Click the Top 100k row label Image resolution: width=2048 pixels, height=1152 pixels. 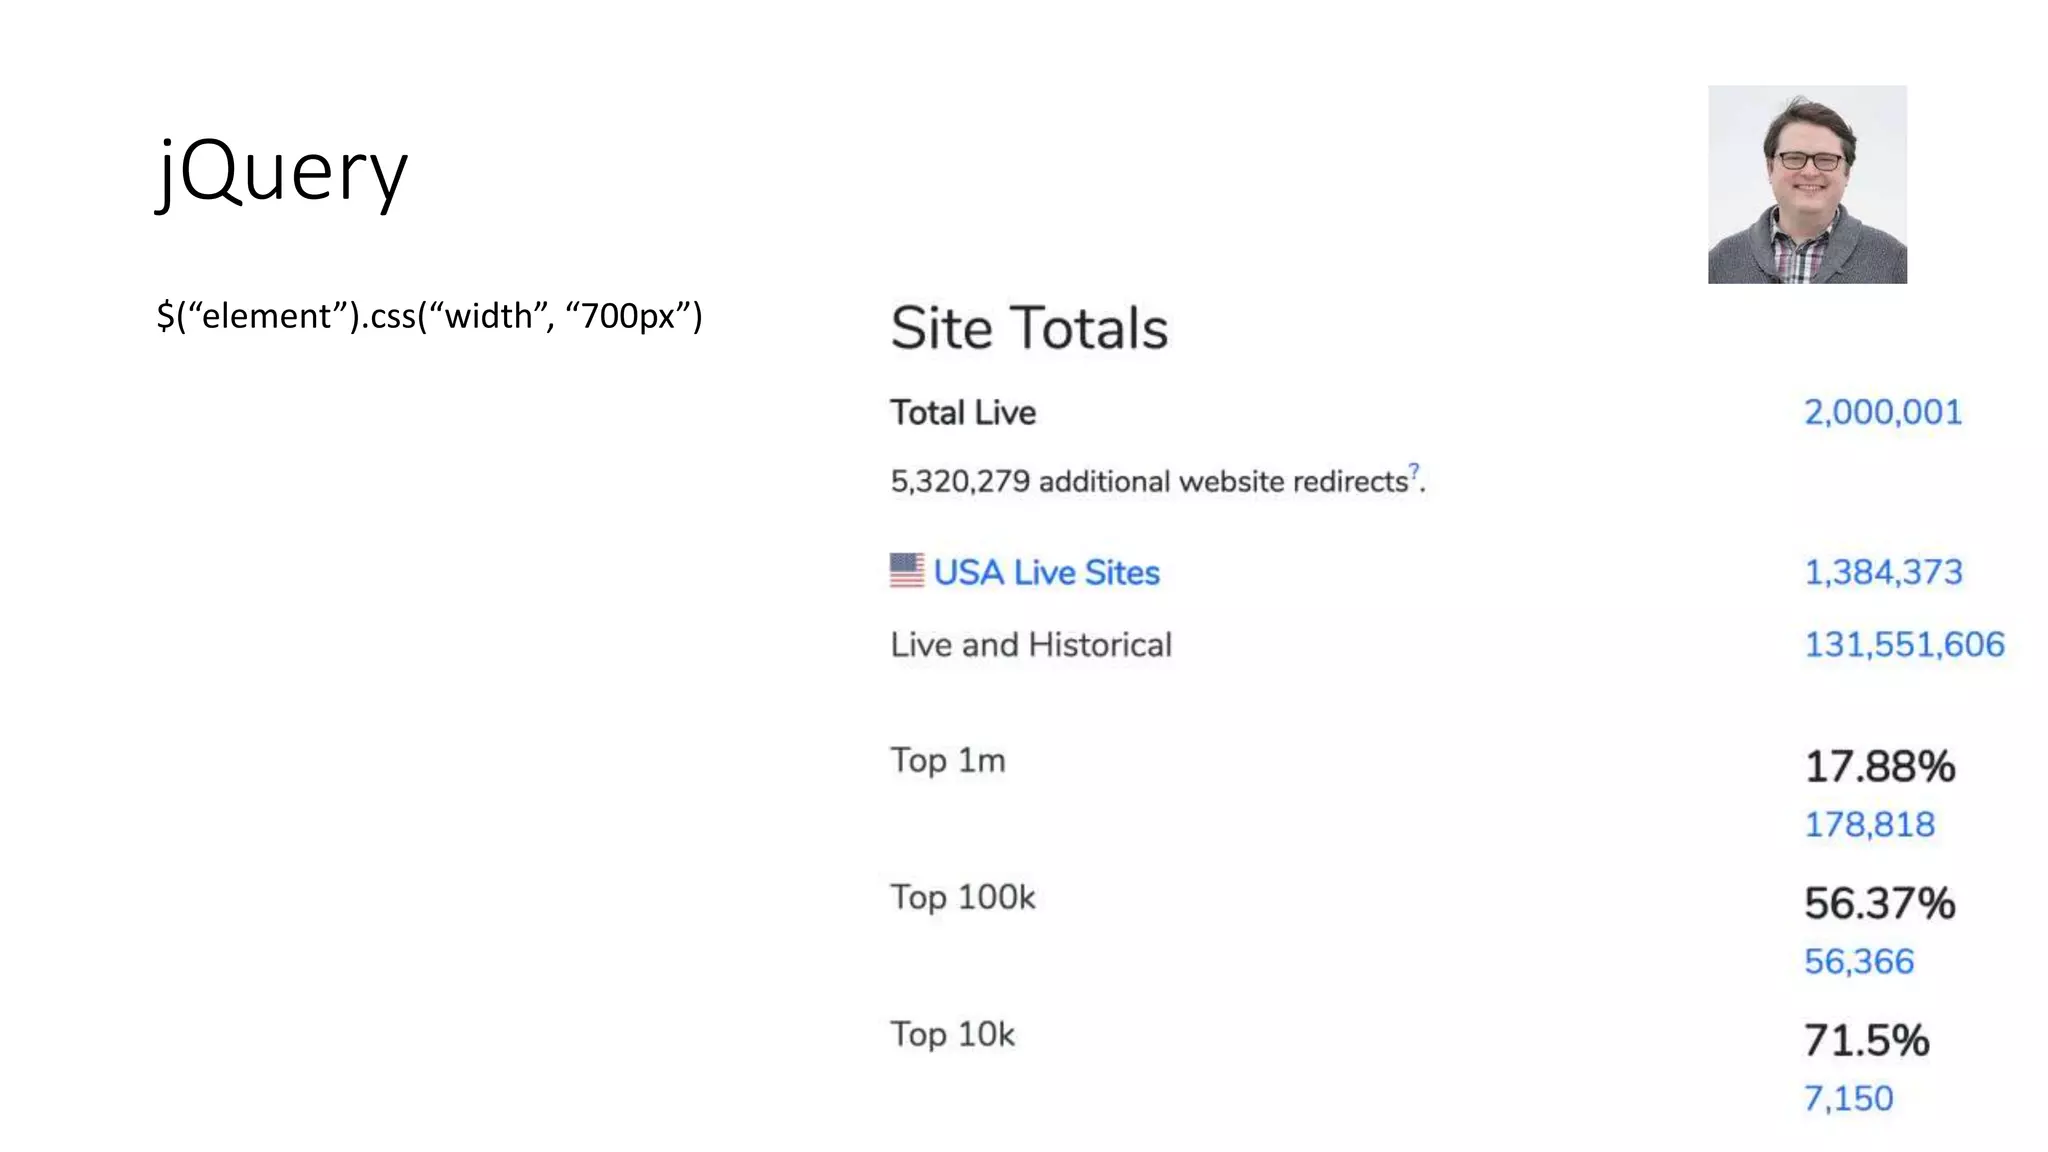tap(963, 897)
